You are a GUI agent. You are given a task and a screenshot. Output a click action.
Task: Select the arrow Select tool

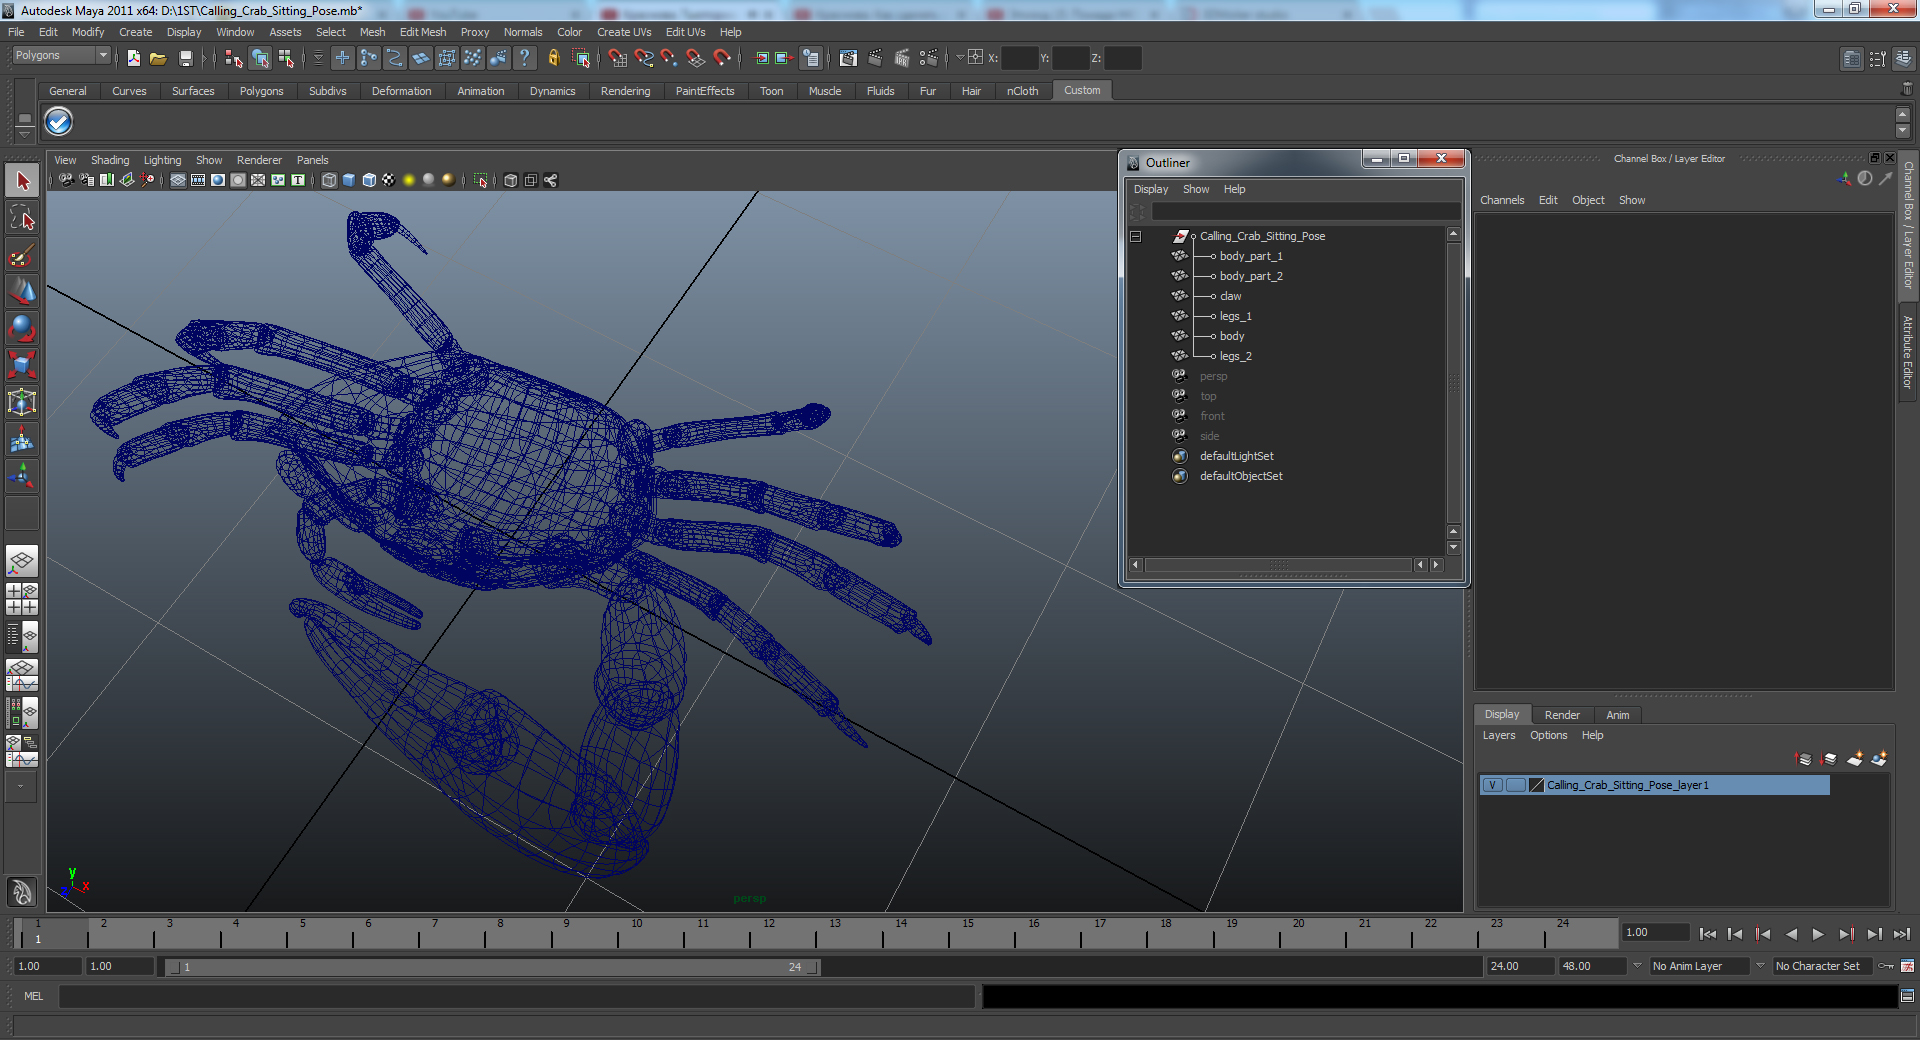tap(22, 181)
